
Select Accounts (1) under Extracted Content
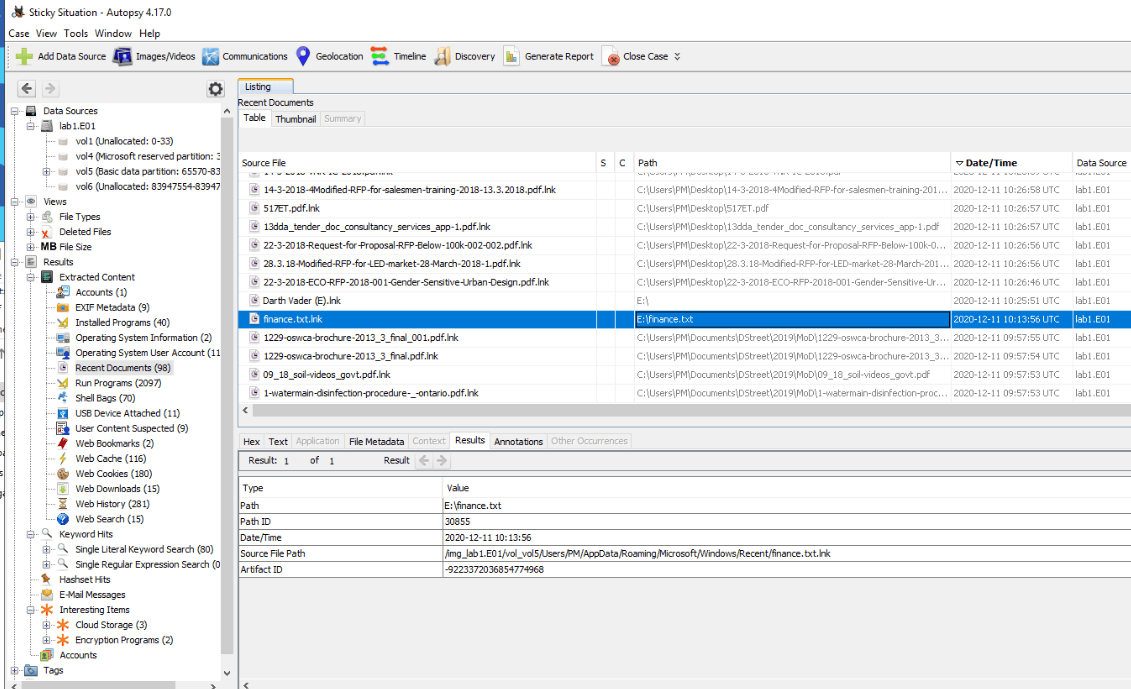click(x=101, y=292)
